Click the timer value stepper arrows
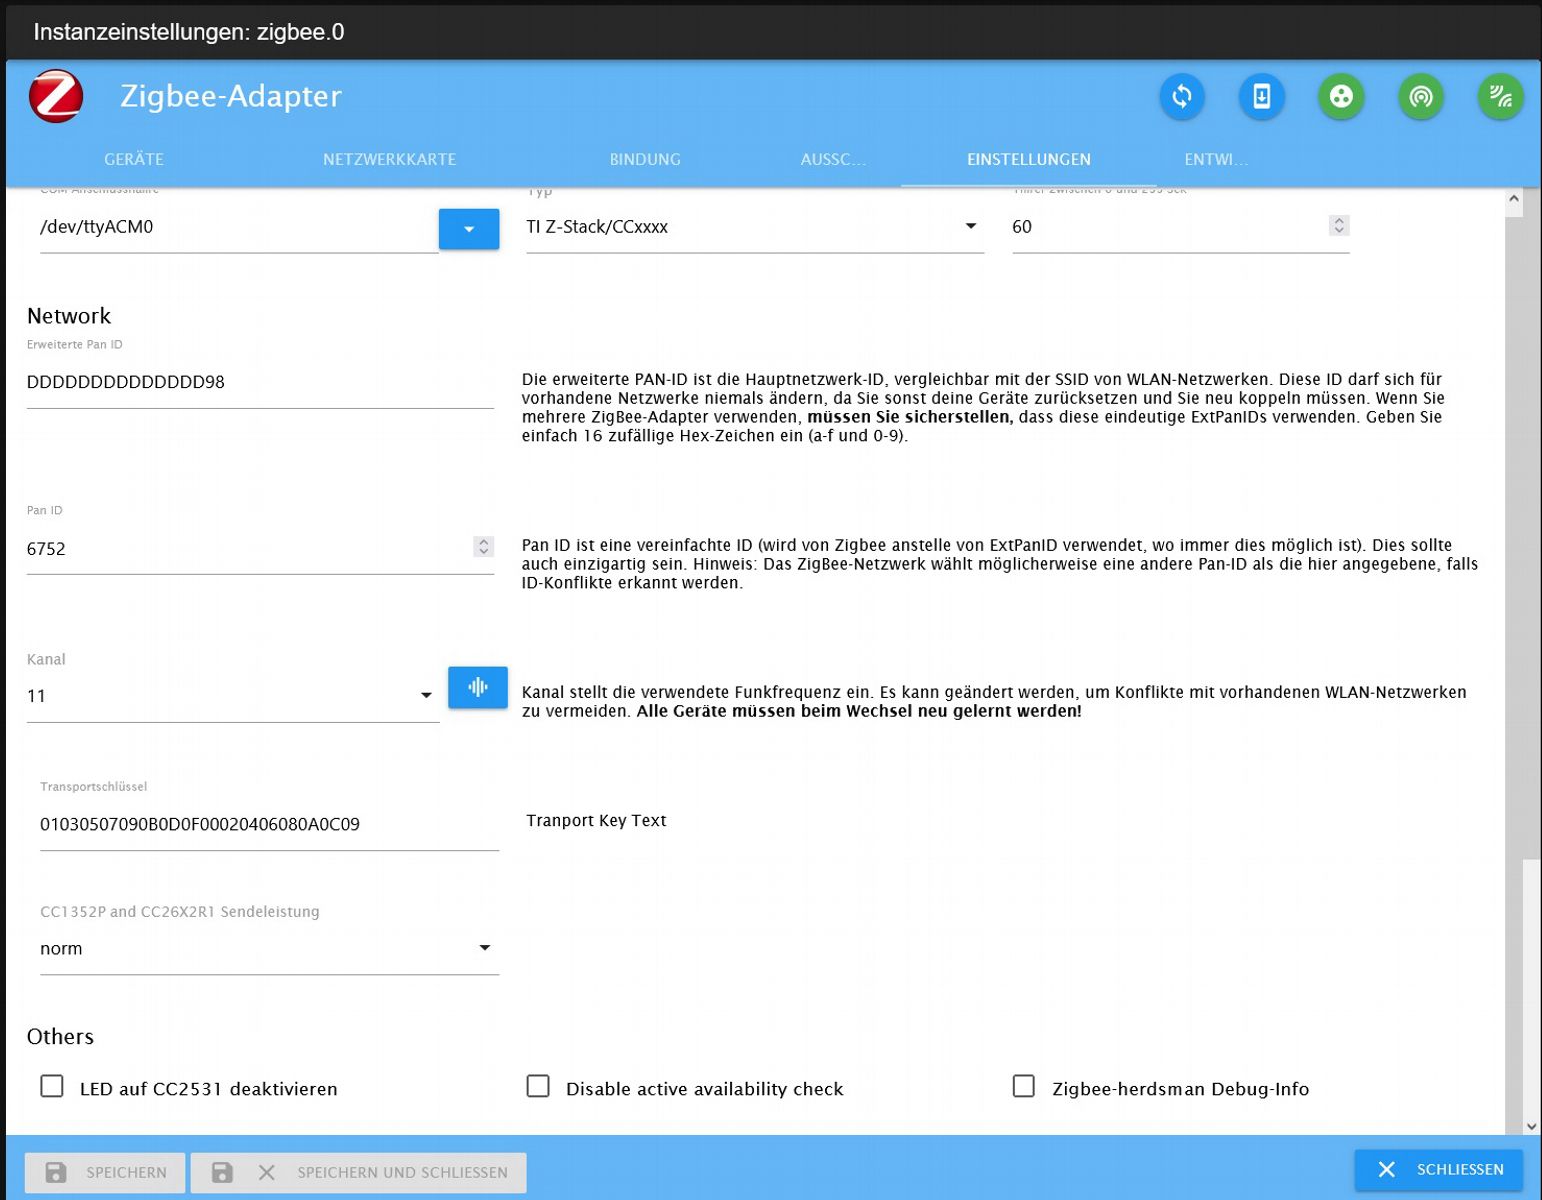 pos(1339,226)
